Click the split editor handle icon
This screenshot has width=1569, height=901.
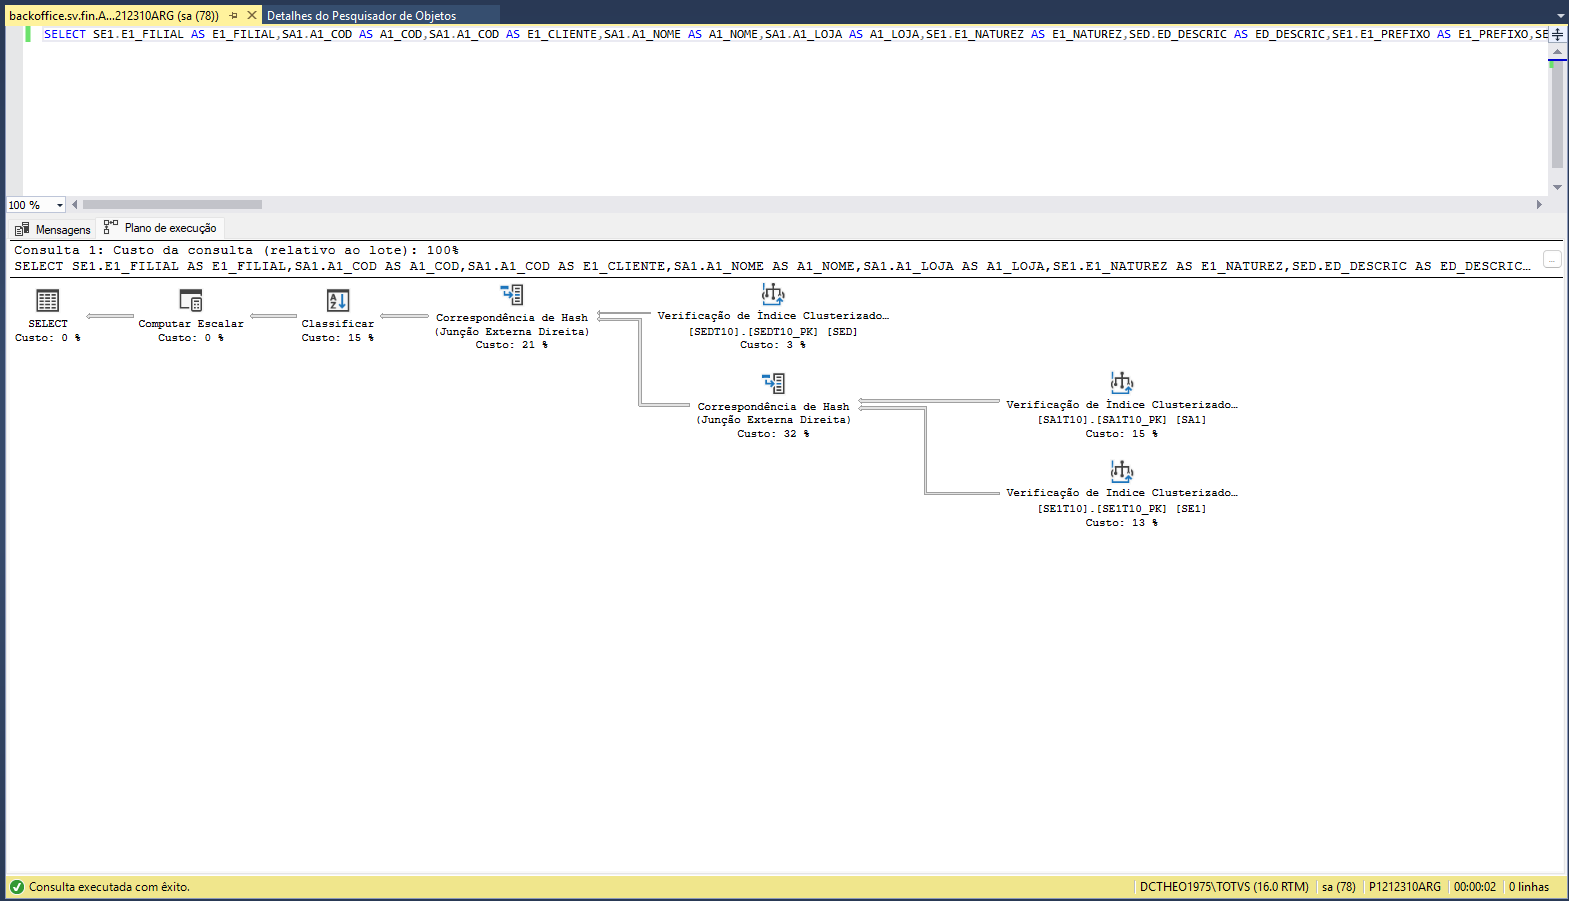(1557, 34)
